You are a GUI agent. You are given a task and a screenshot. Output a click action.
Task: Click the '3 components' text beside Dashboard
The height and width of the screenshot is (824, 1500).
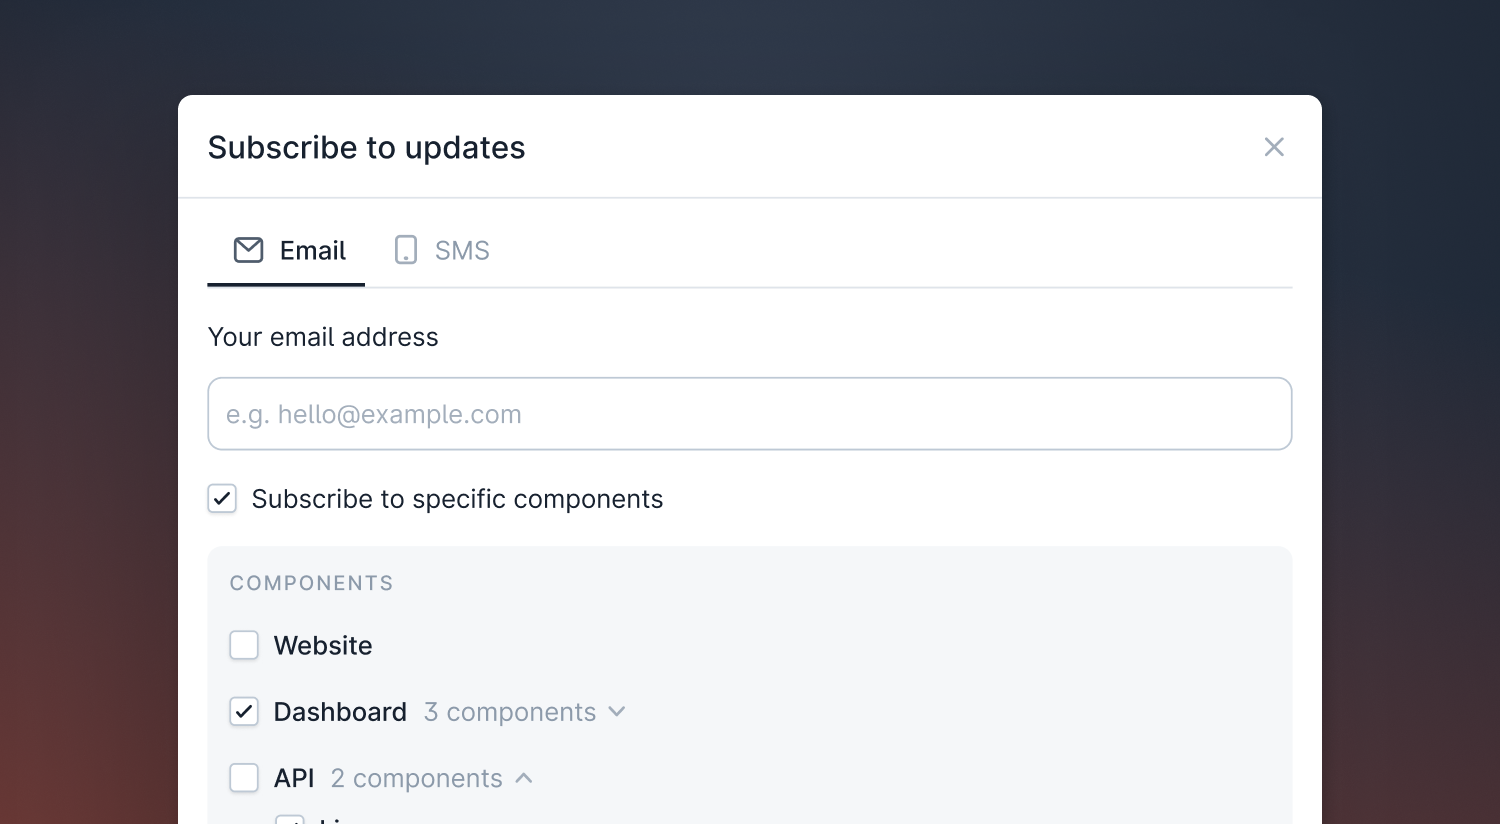coord(509,712)
